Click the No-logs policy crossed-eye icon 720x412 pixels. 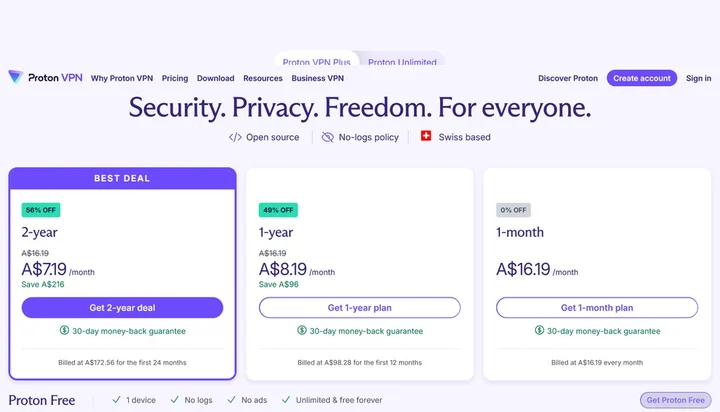click(x=328, y=137)
